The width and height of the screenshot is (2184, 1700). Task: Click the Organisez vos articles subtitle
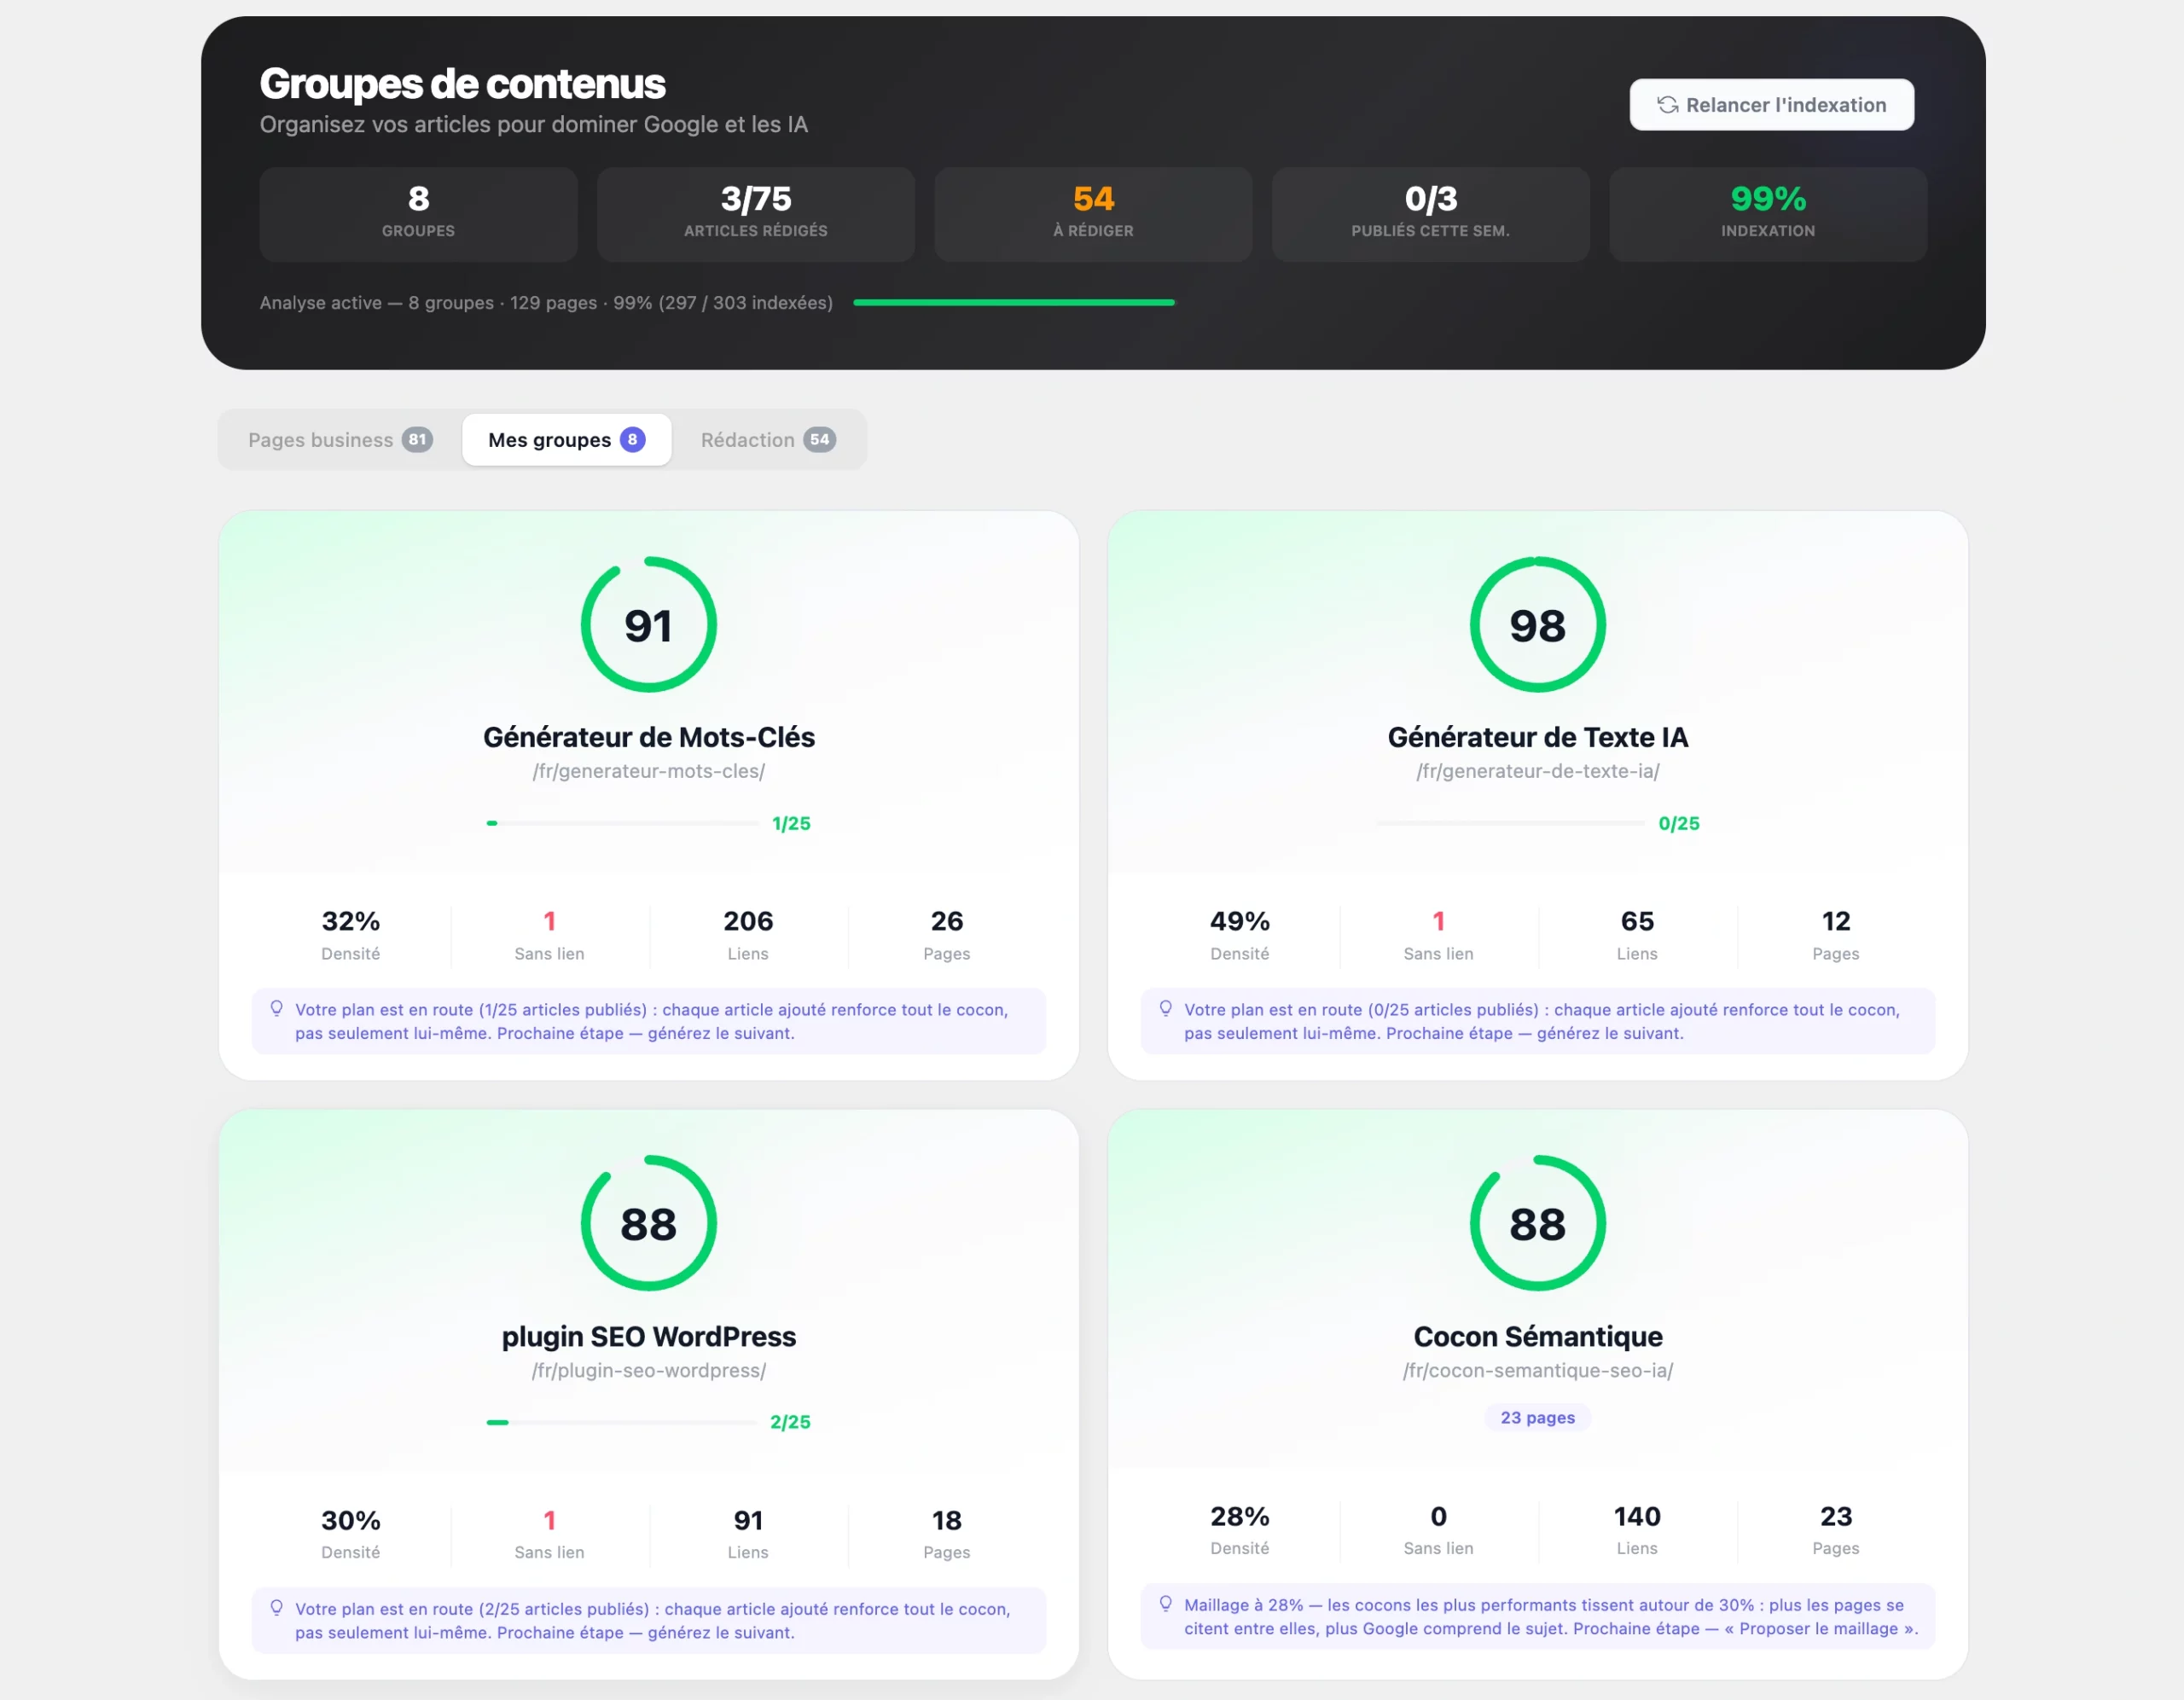point(534,124)
